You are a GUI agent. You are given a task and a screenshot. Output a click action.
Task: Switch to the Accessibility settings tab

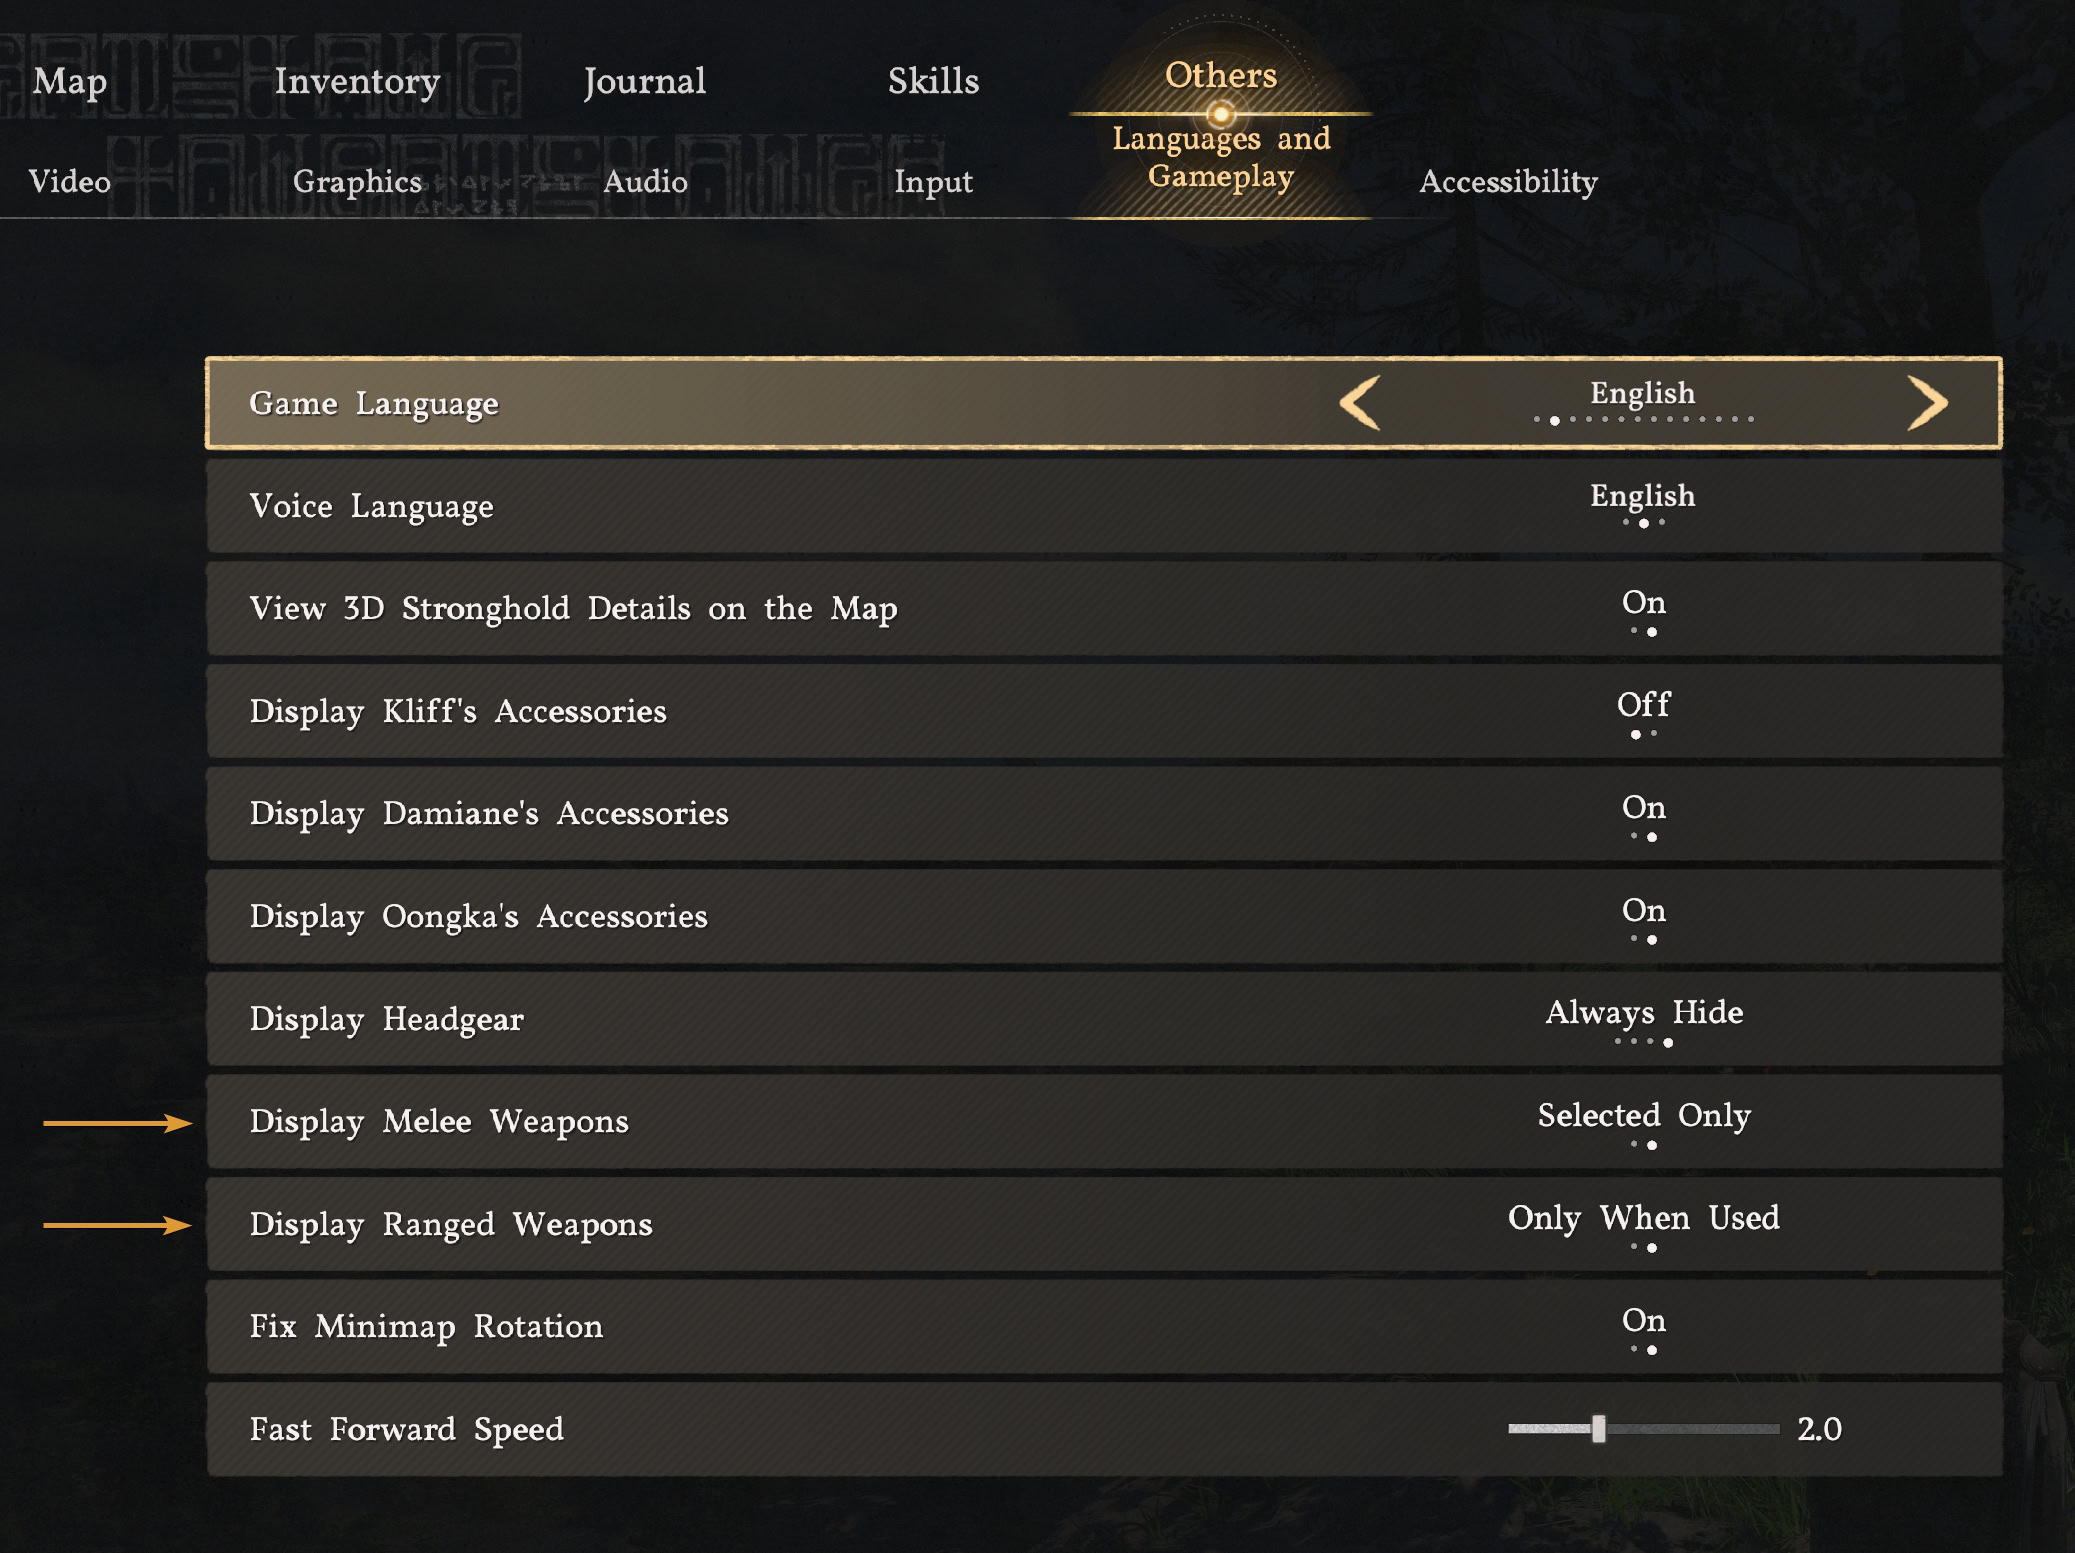coord(1508,181)
